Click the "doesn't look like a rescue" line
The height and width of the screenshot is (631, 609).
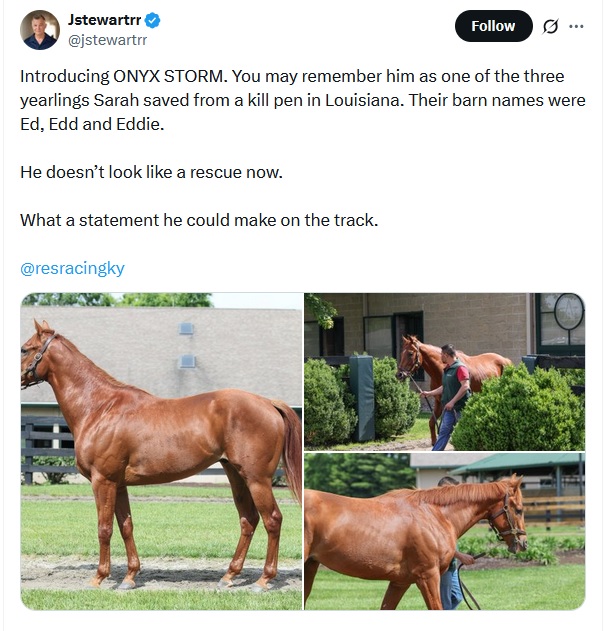(x=151, y=172)
